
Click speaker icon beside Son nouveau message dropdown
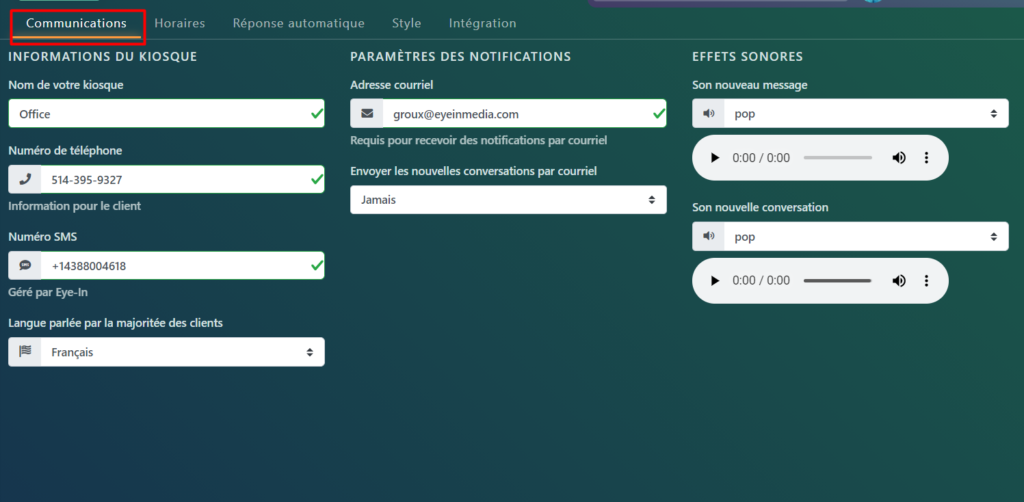709,114
